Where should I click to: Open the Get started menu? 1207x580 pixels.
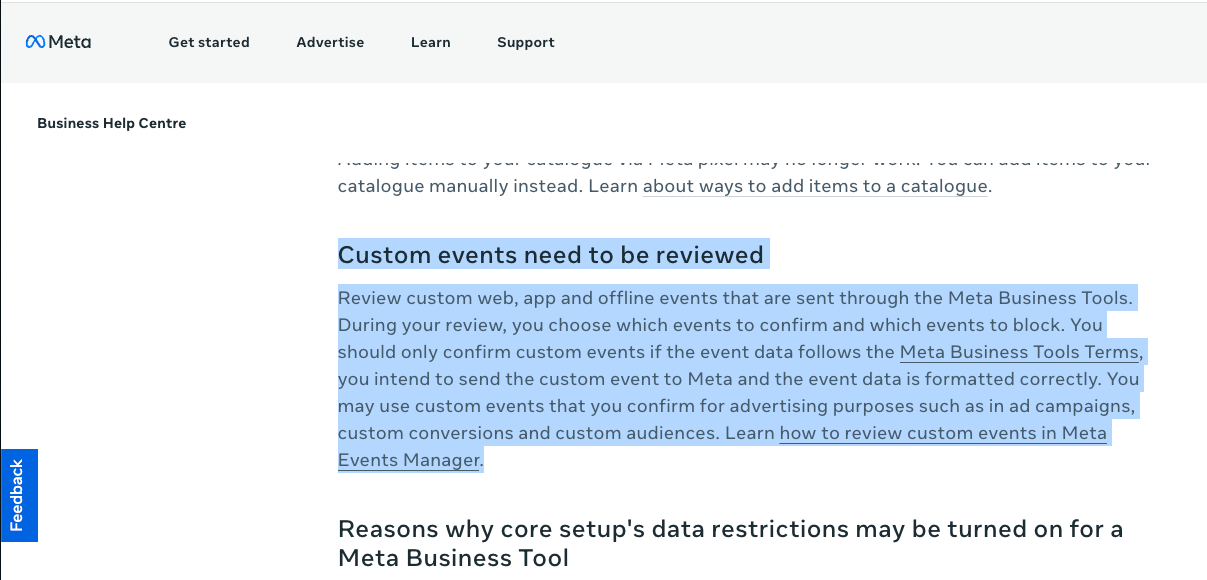(x=209, y=42)
